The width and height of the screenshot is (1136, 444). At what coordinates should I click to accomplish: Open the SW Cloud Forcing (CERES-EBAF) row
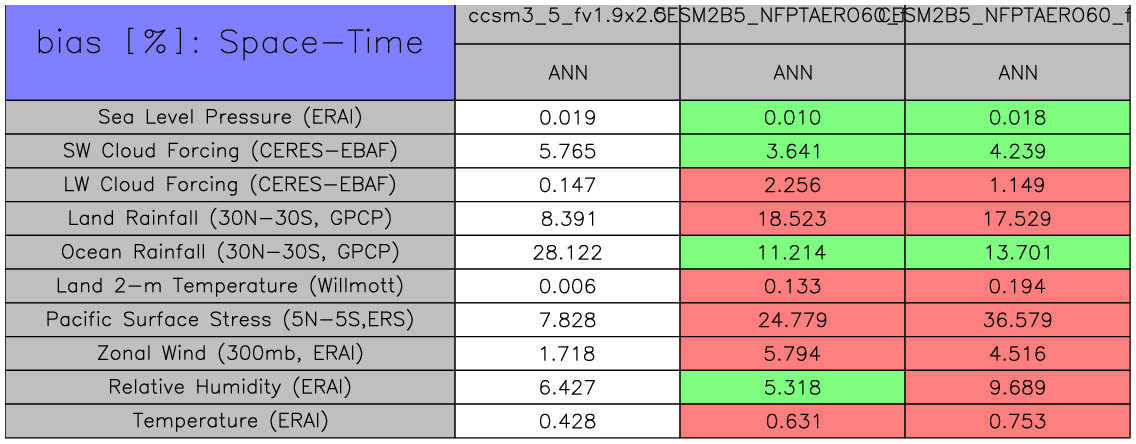(230, 151)
